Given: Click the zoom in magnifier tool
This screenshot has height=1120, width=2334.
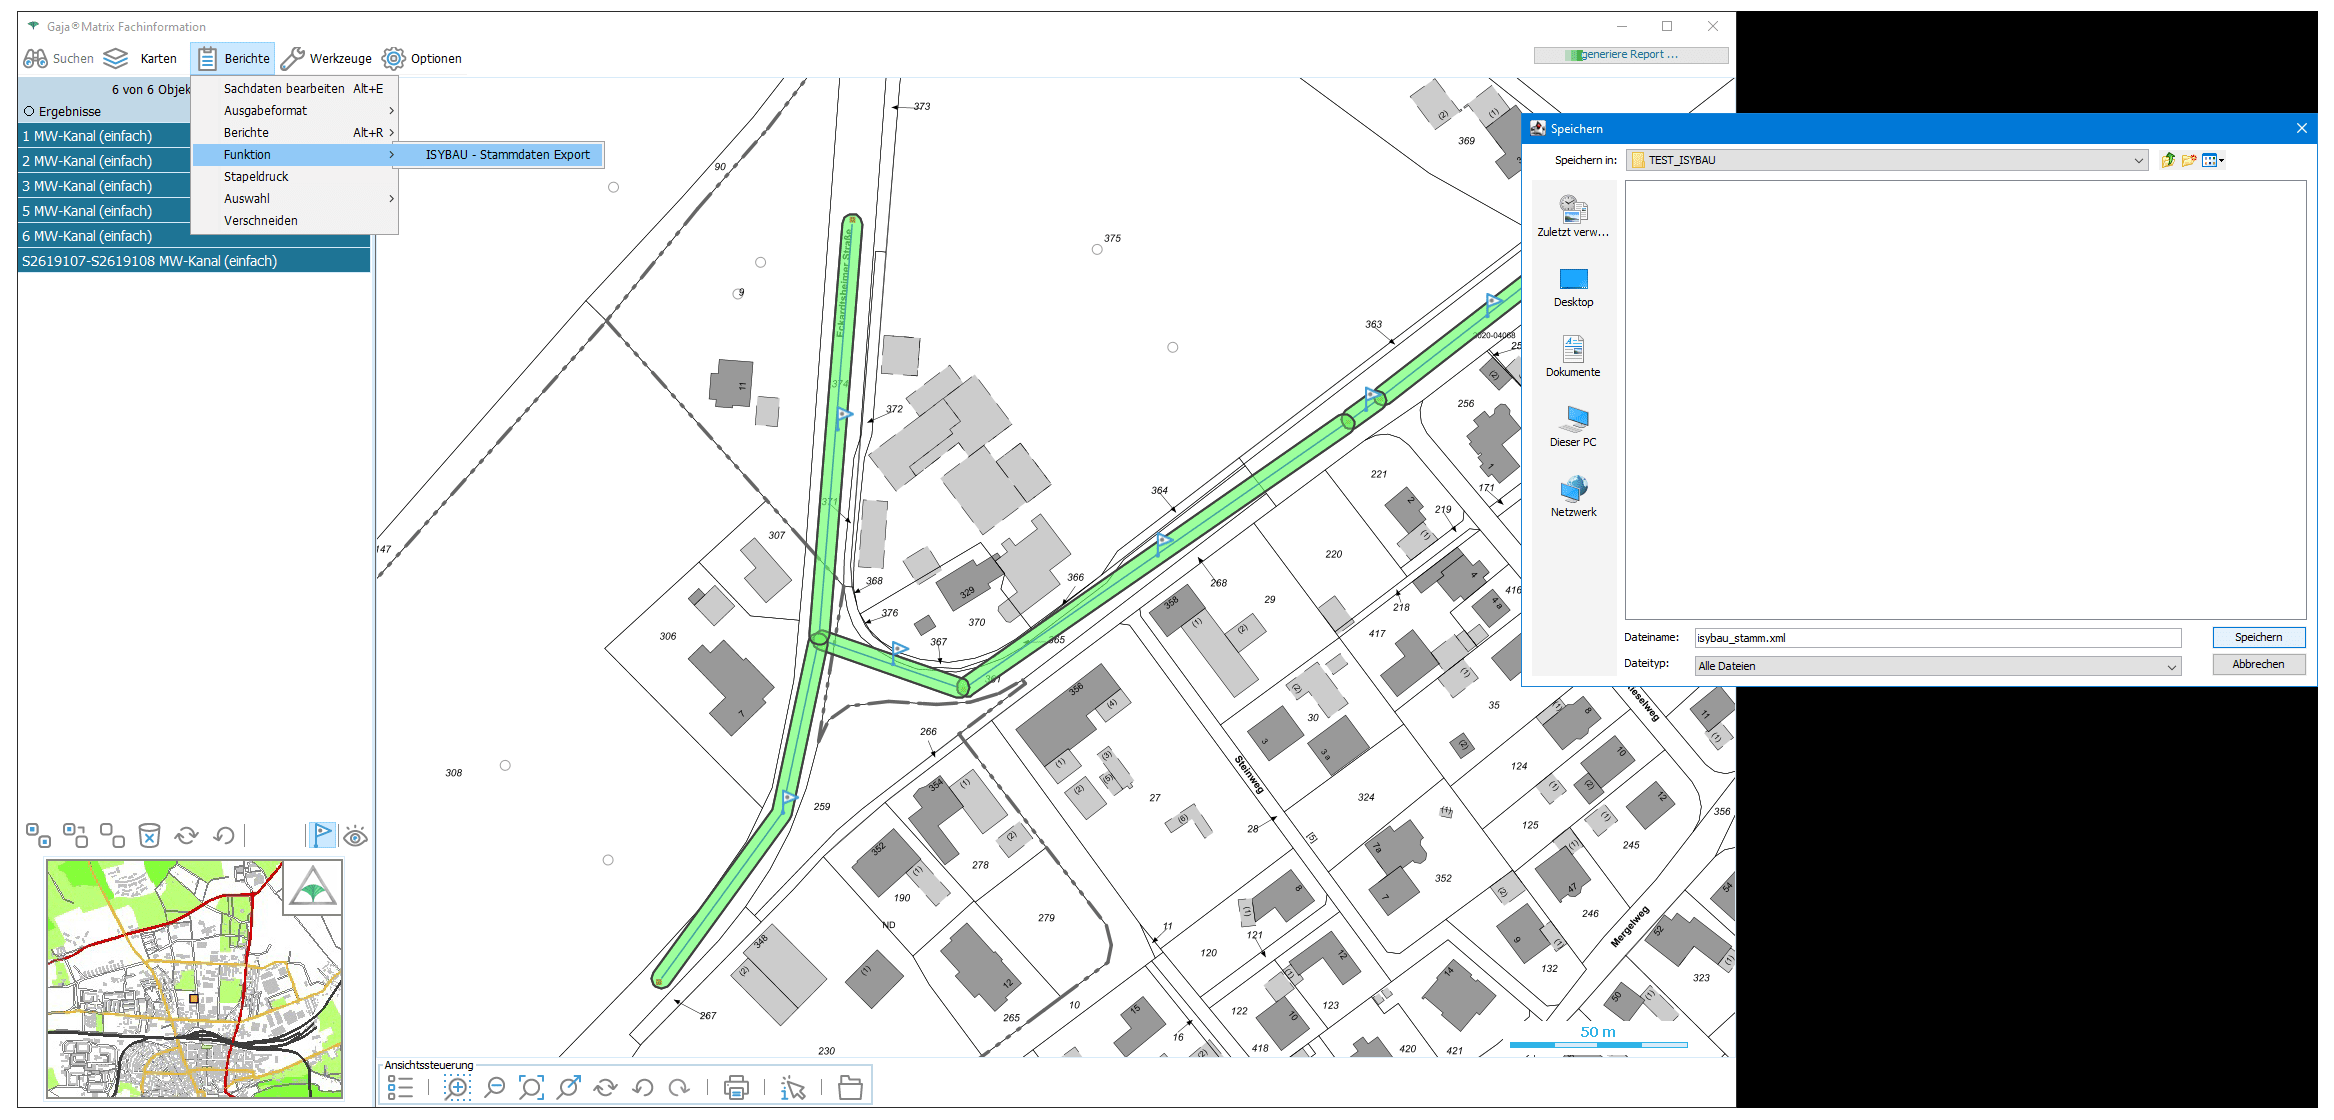Looking at the screenshot, I should (457, 1087).
